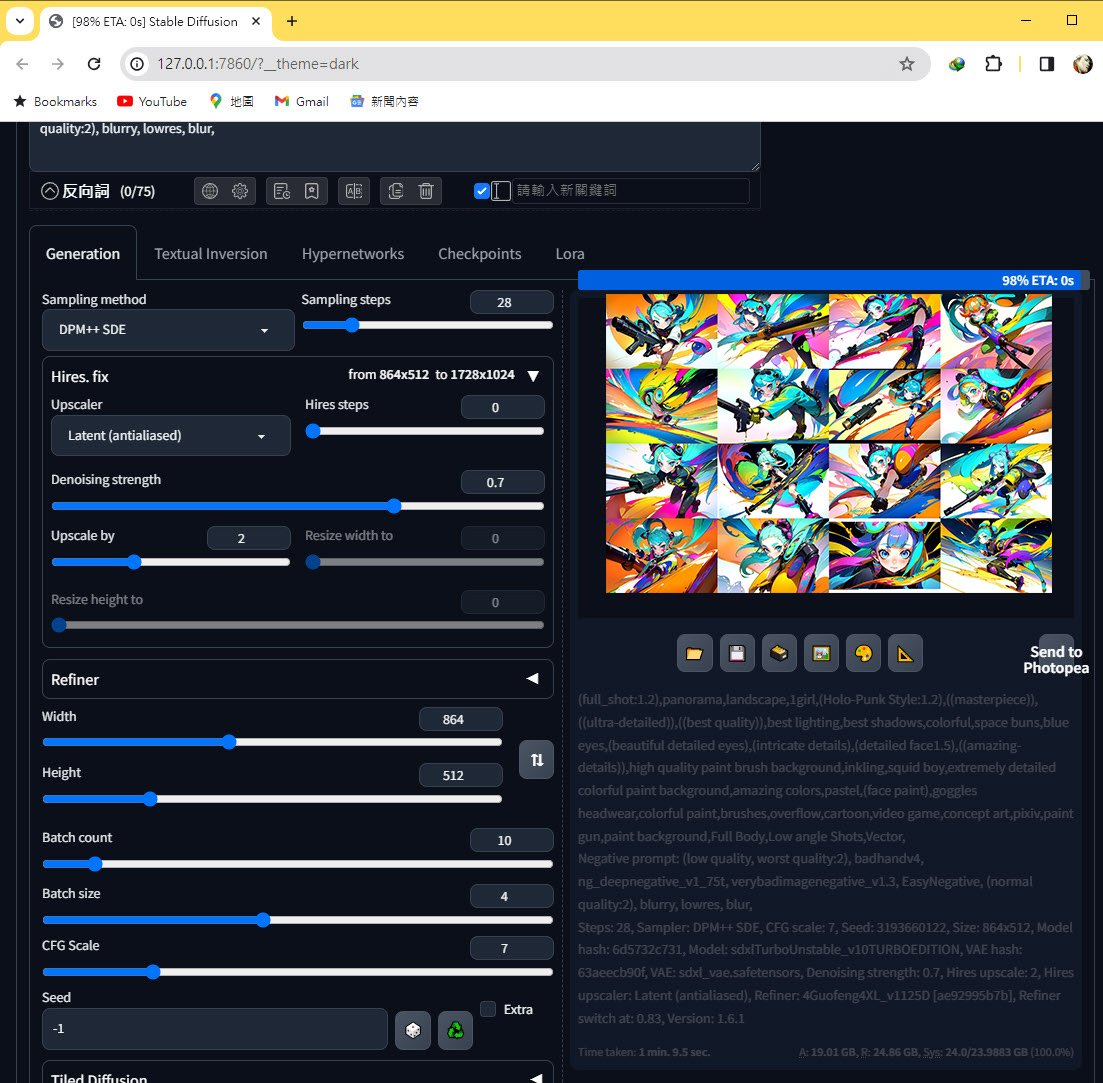Open the YouTube bookmark
1103x1083 pixels.
click(152, 101)
